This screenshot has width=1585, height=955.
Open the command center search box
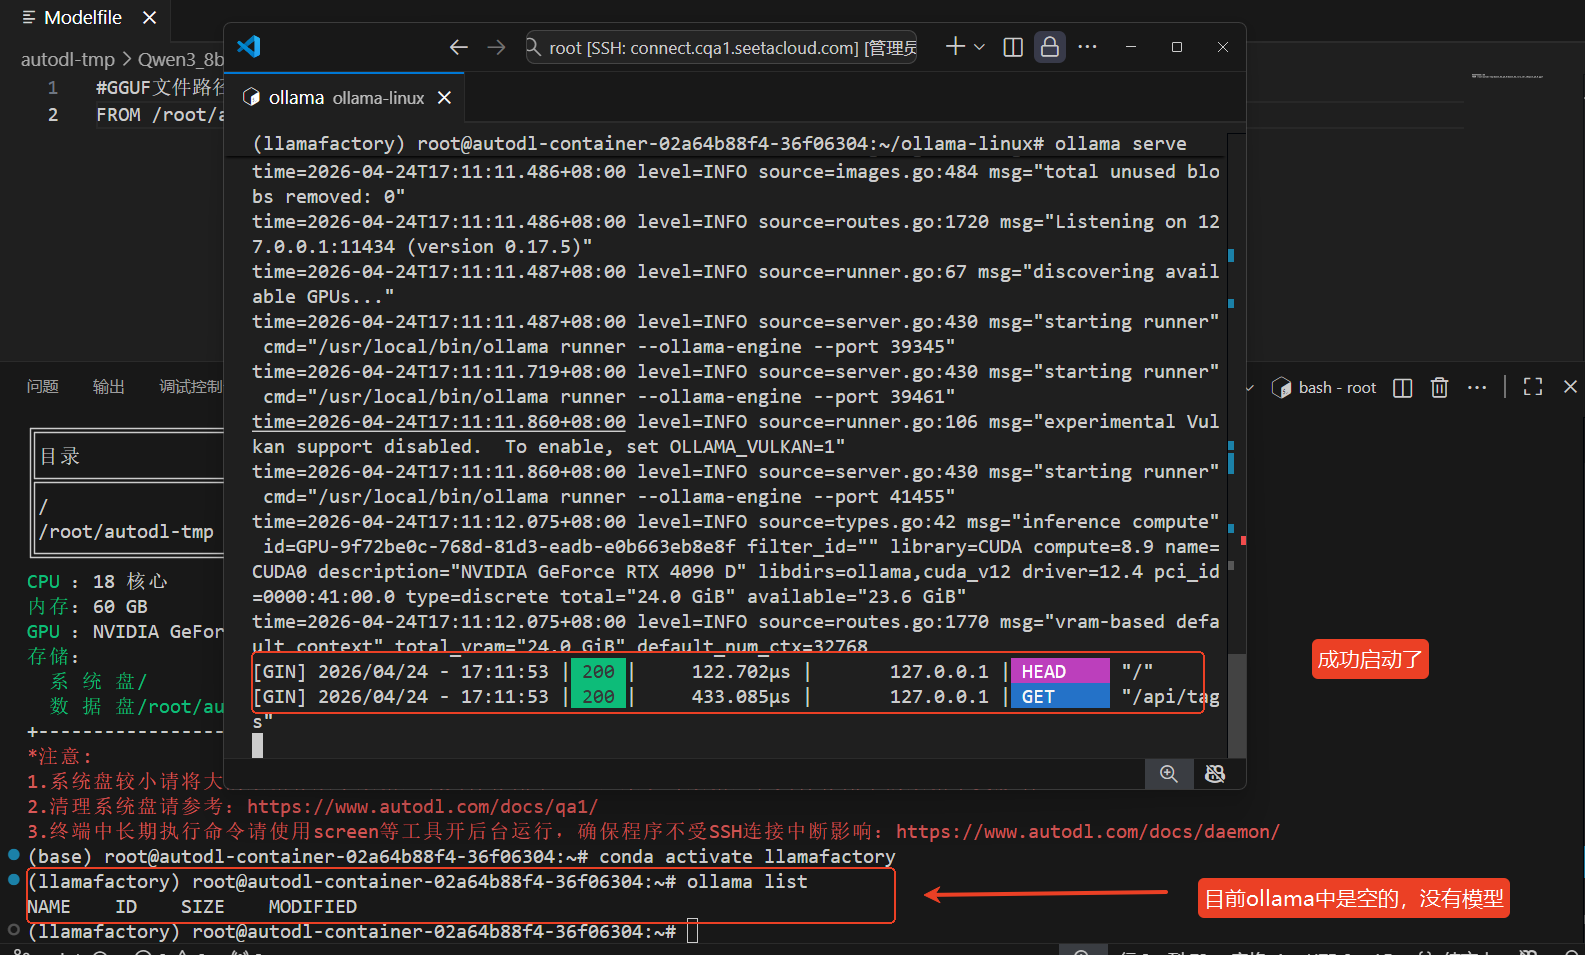pyautogui.click(x=721, y=47)
